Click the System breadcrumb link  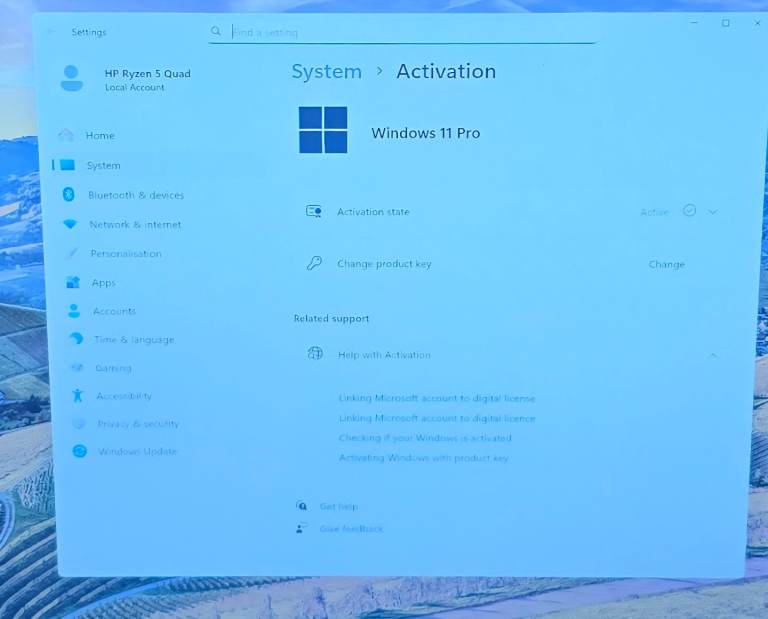click(326, 72)
